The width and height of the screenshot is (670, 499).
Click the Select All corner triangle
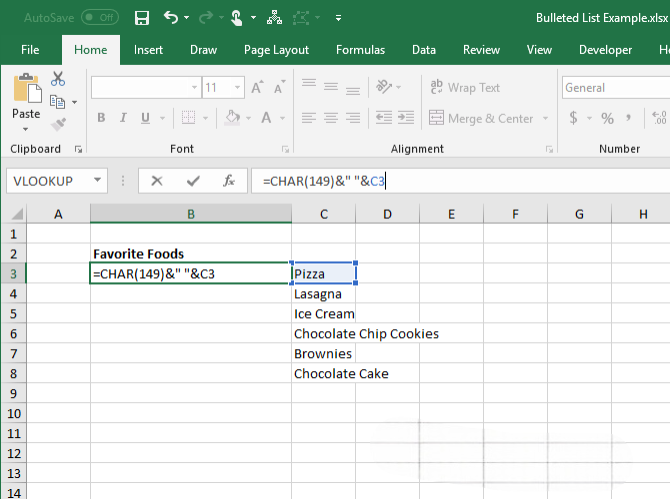pos(15,213)
